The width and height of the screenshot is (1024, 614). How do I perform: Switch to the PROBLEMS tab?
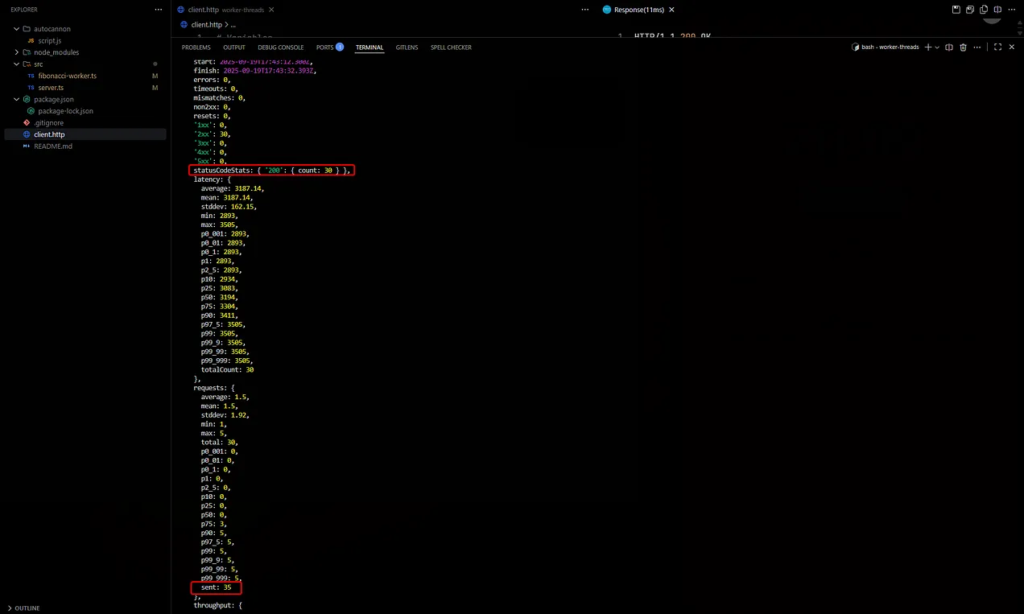[x=196, y=47]
